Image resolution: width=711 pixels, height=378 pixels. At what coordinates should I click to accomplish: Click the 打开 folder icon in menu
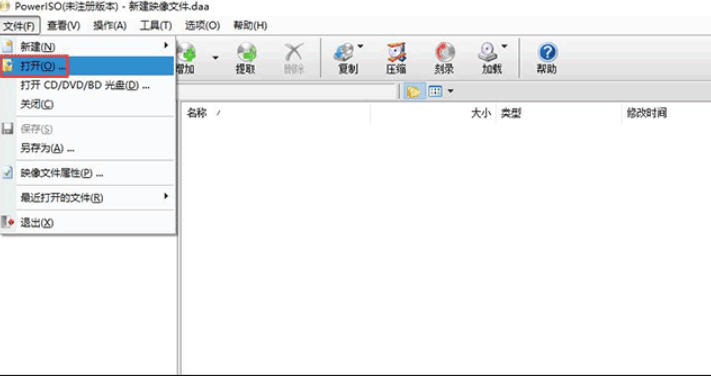(x=8, y=66)
